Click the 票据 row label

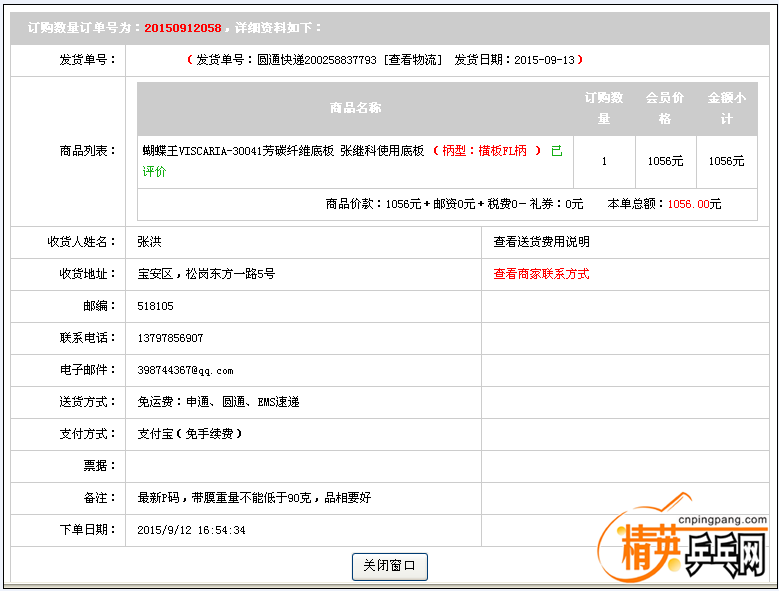tap(99, 466)
